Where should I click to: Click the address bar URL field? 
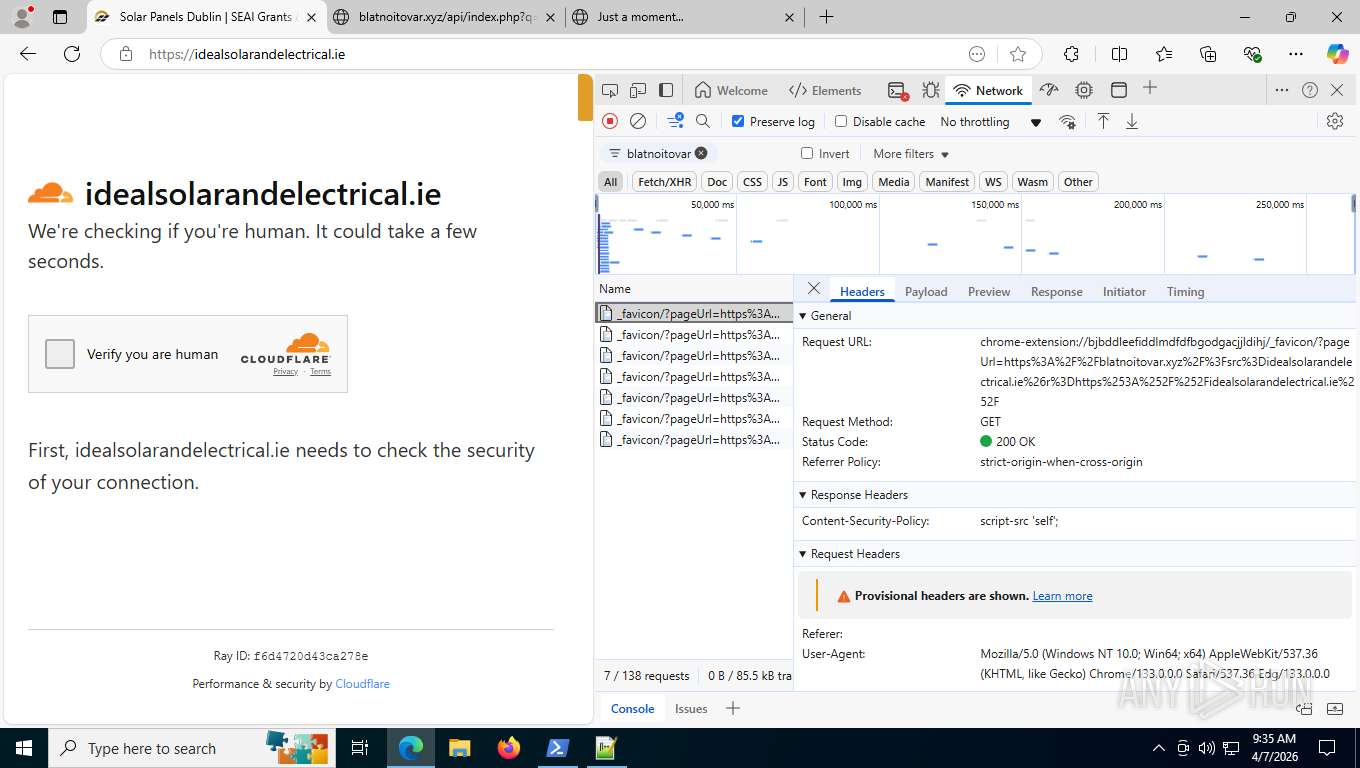point(555,54)
